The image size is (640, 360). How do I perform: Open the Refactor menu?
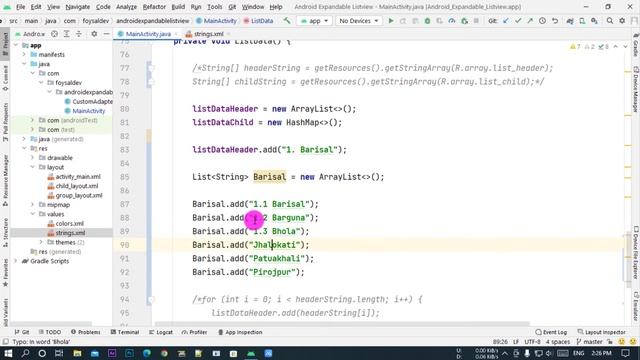[x=154, y=7]
